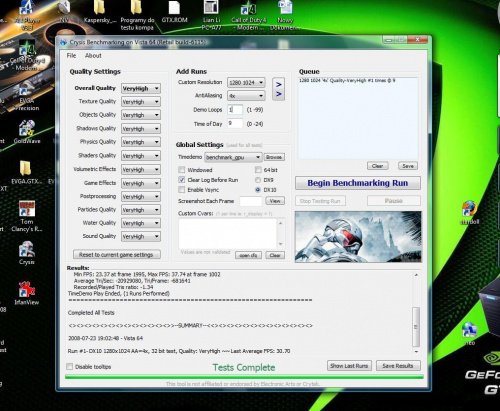The height and width of the screenshot is (411, 500).
Task: Click View next to Screenshot Each Frame
Action: [275, 201]
